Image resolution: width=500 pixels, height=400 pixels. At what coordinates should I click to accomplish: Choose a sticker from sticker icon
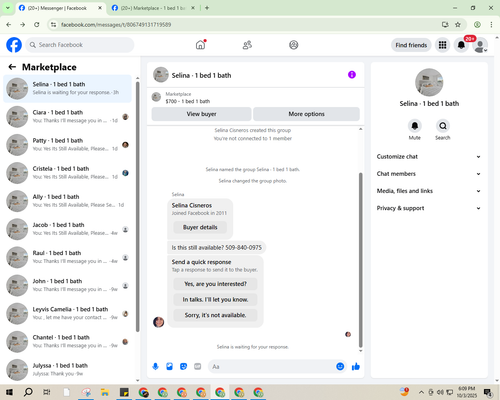(x=183, y=367)
